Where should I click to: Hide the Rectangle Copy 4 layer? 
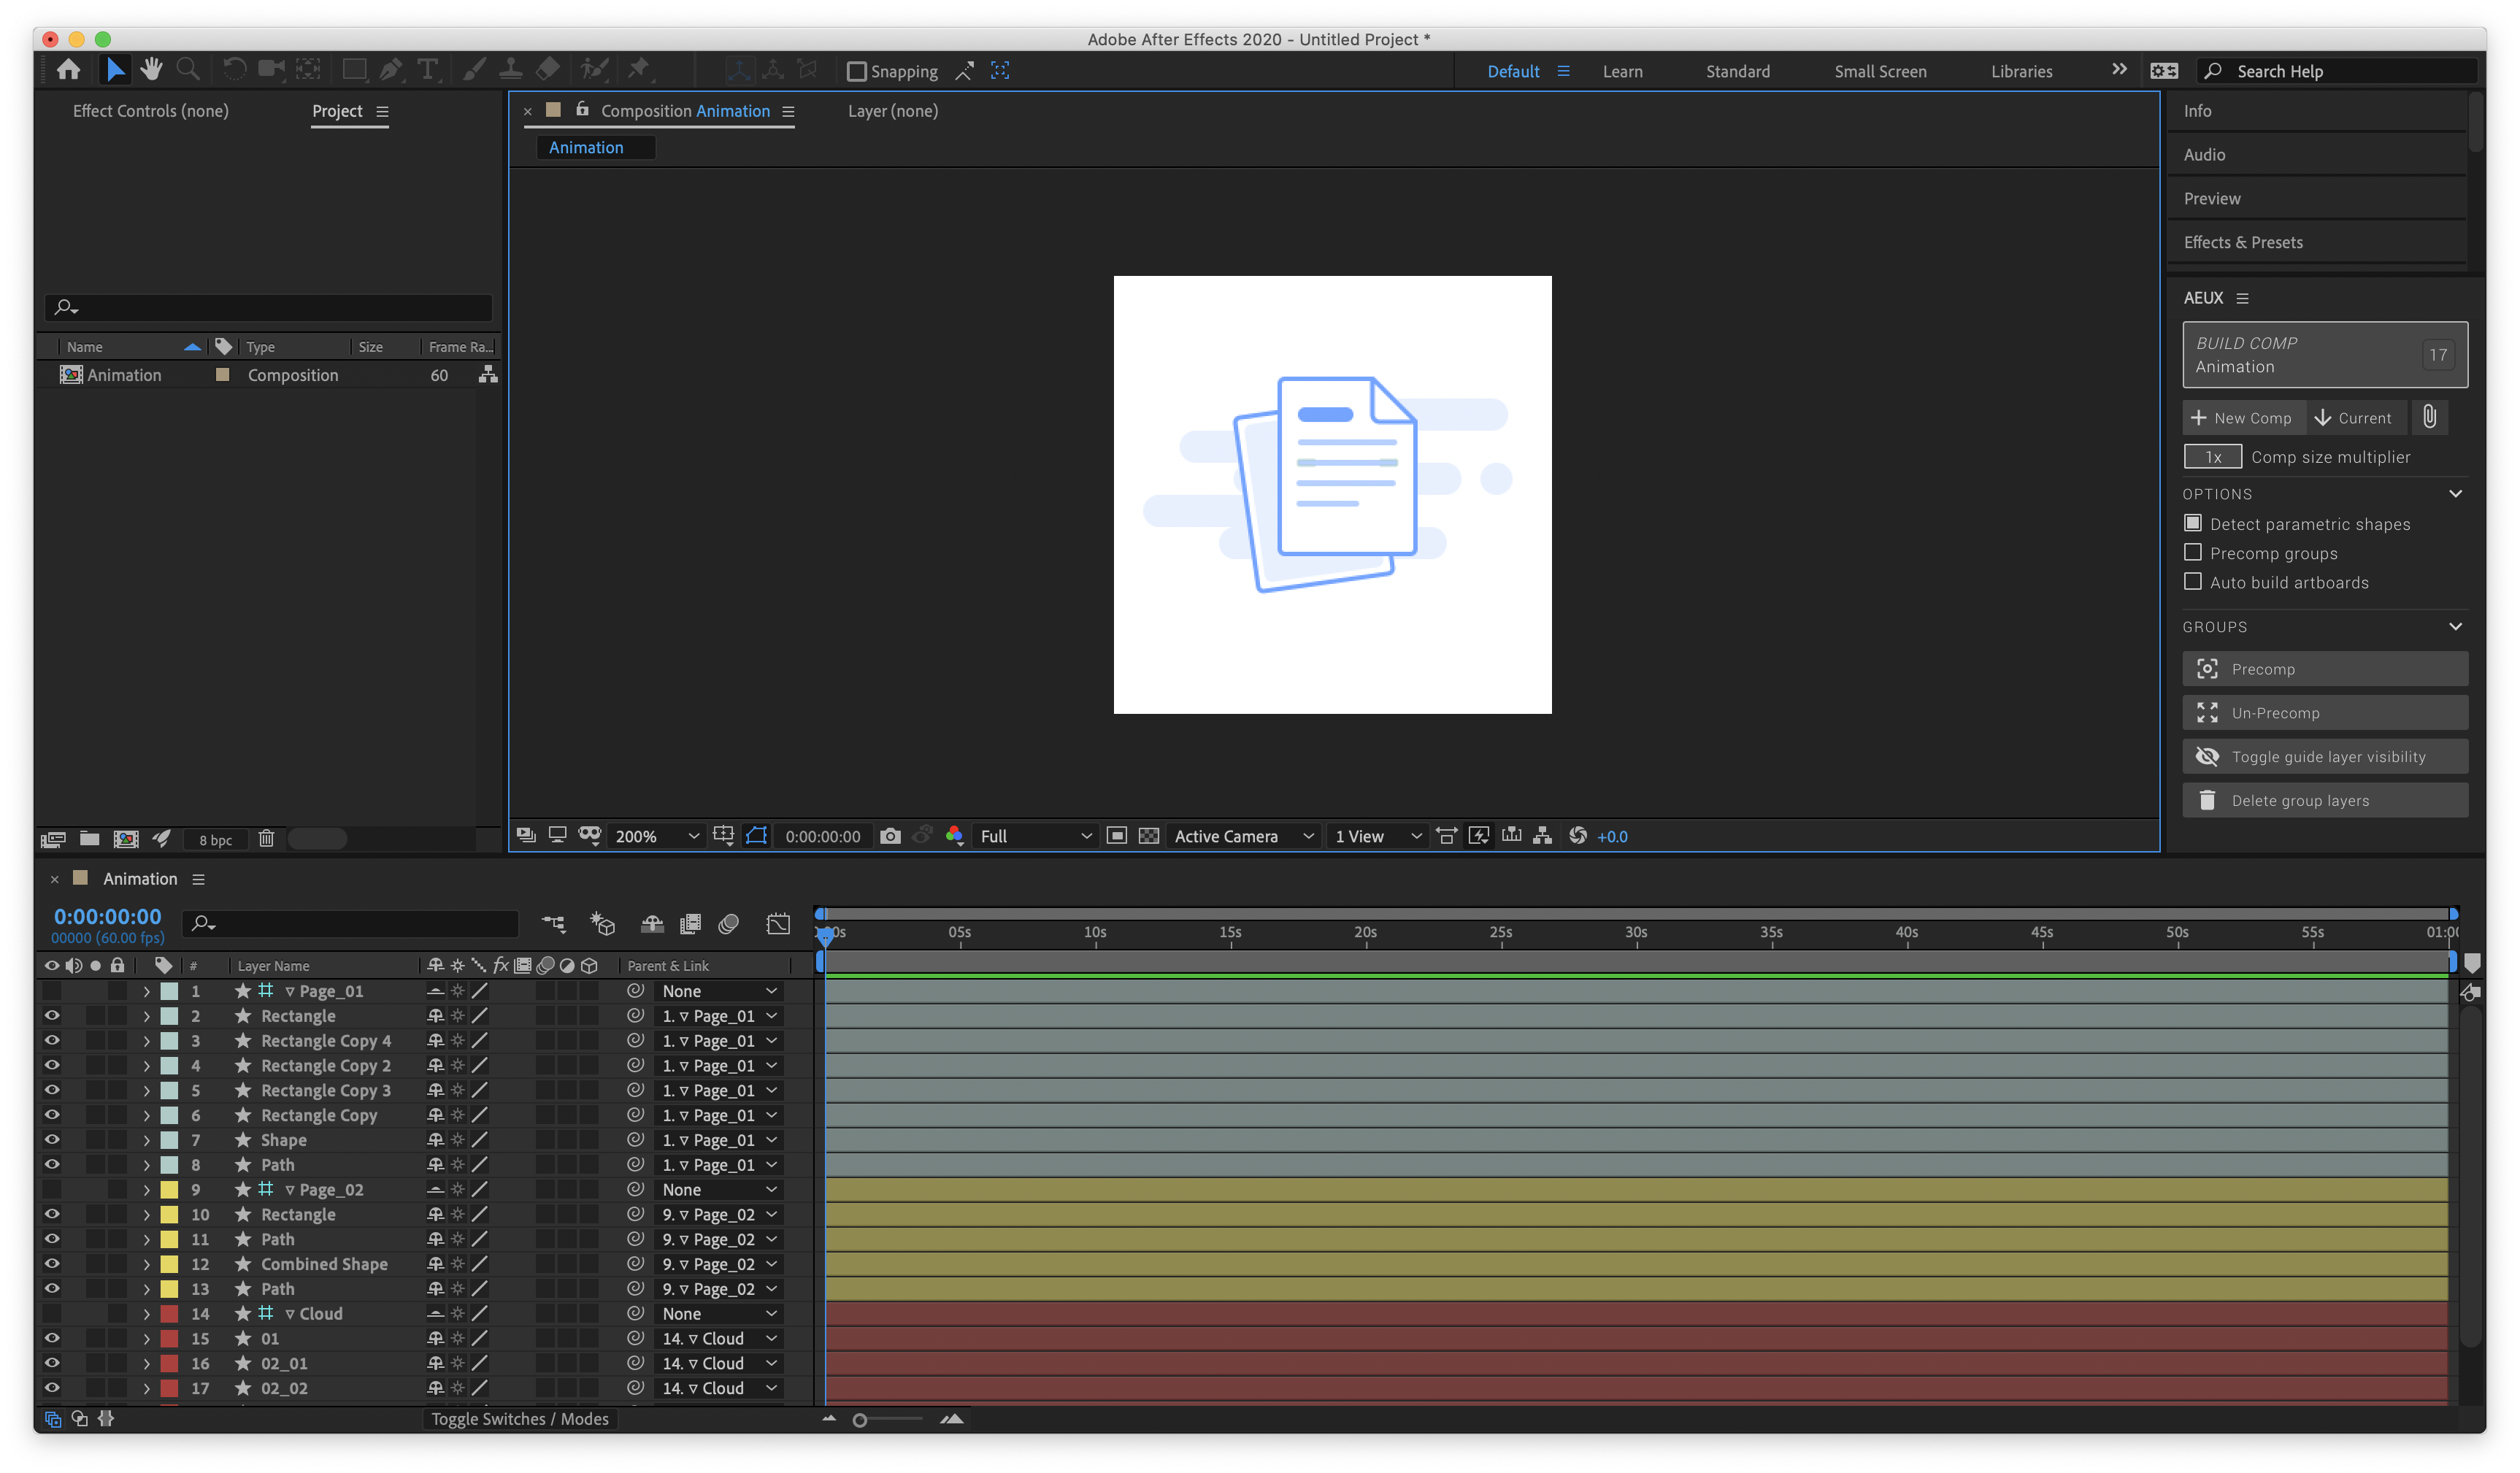click(x=52, y=1040)
